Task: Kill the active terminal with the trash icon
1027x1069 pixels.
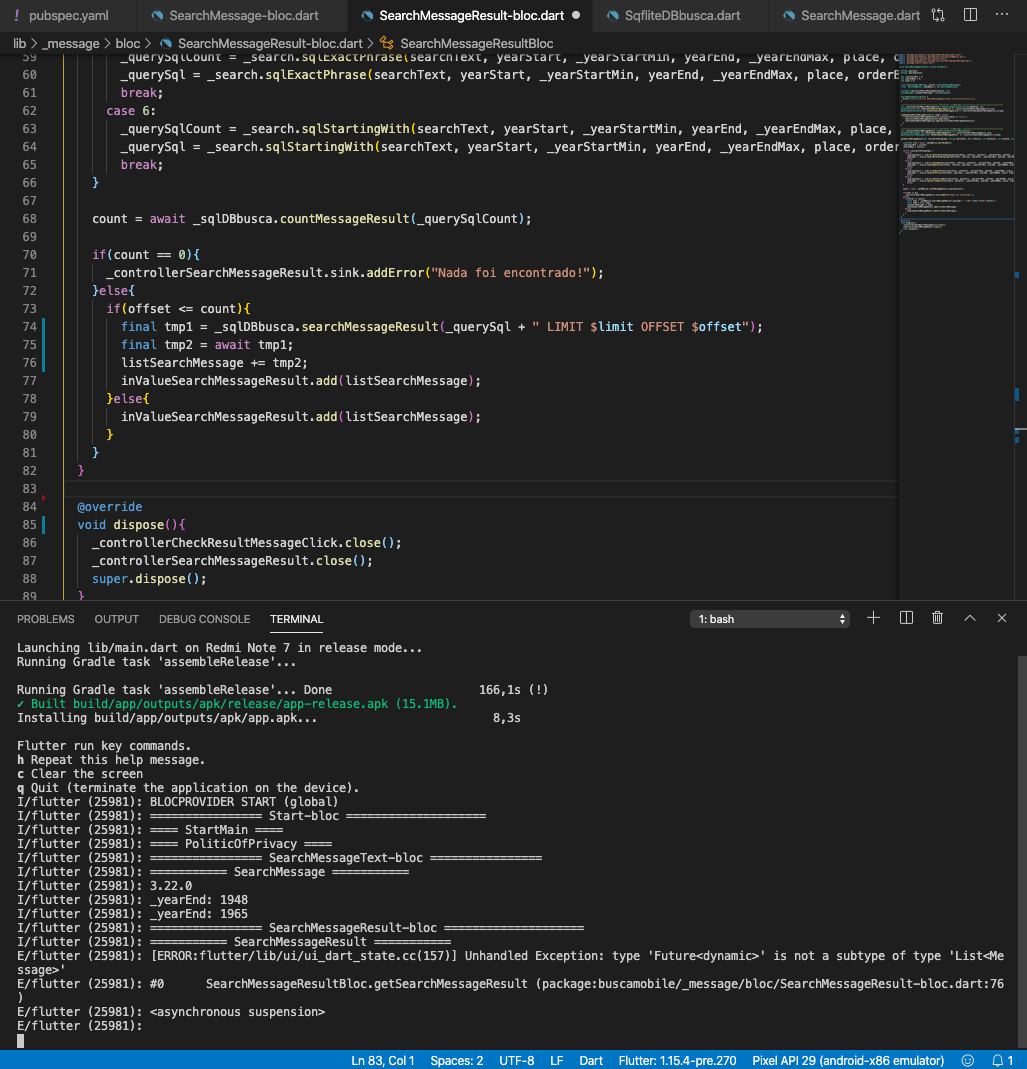Action: point(937,618)
